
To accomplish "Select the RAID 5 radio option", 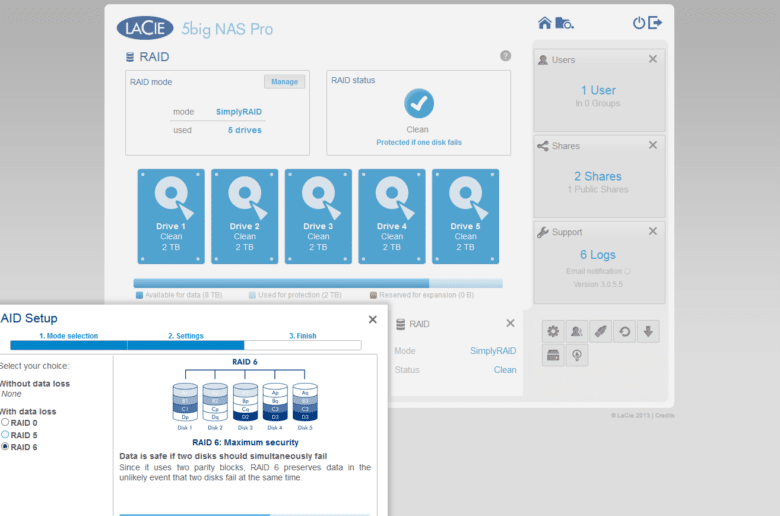I will tap(5, 434).
